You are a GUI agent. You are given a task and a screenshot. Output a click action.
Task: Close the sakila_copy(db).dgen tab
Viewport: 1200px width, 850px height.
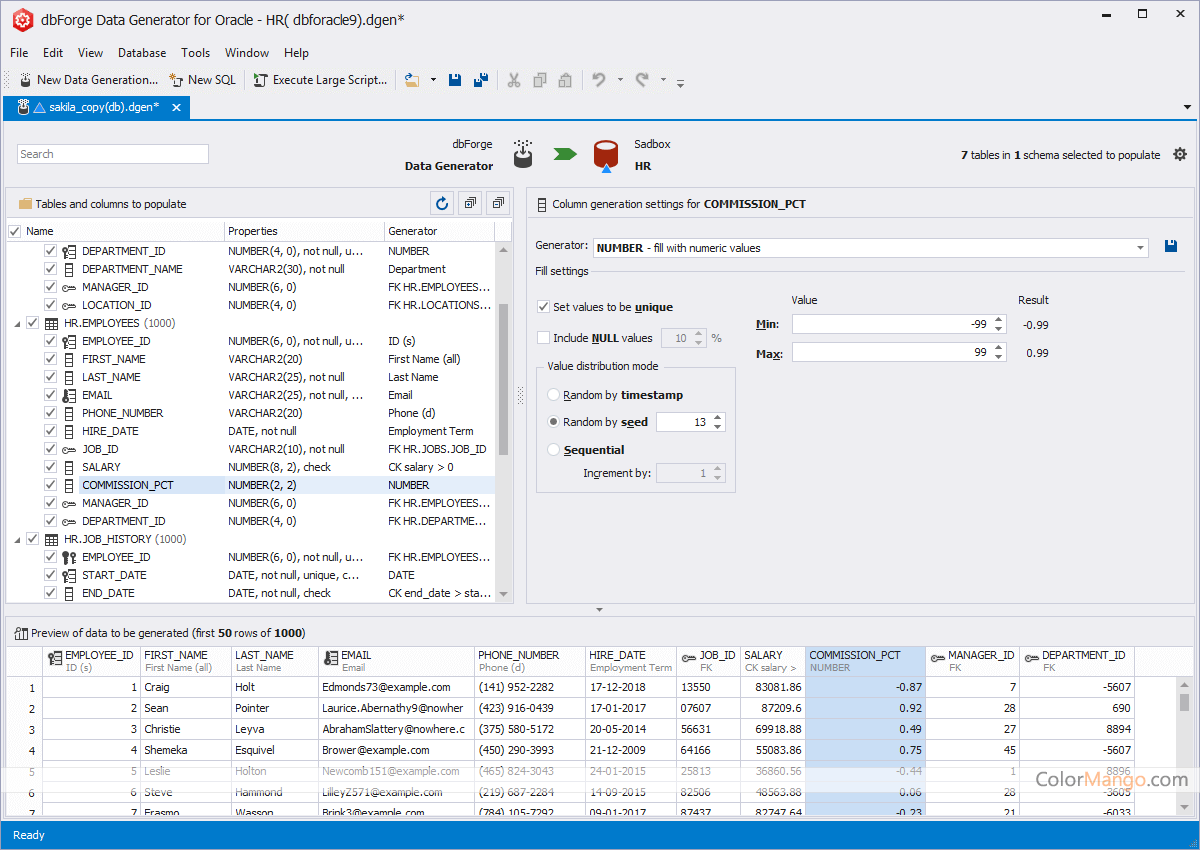tap(177, 107)
